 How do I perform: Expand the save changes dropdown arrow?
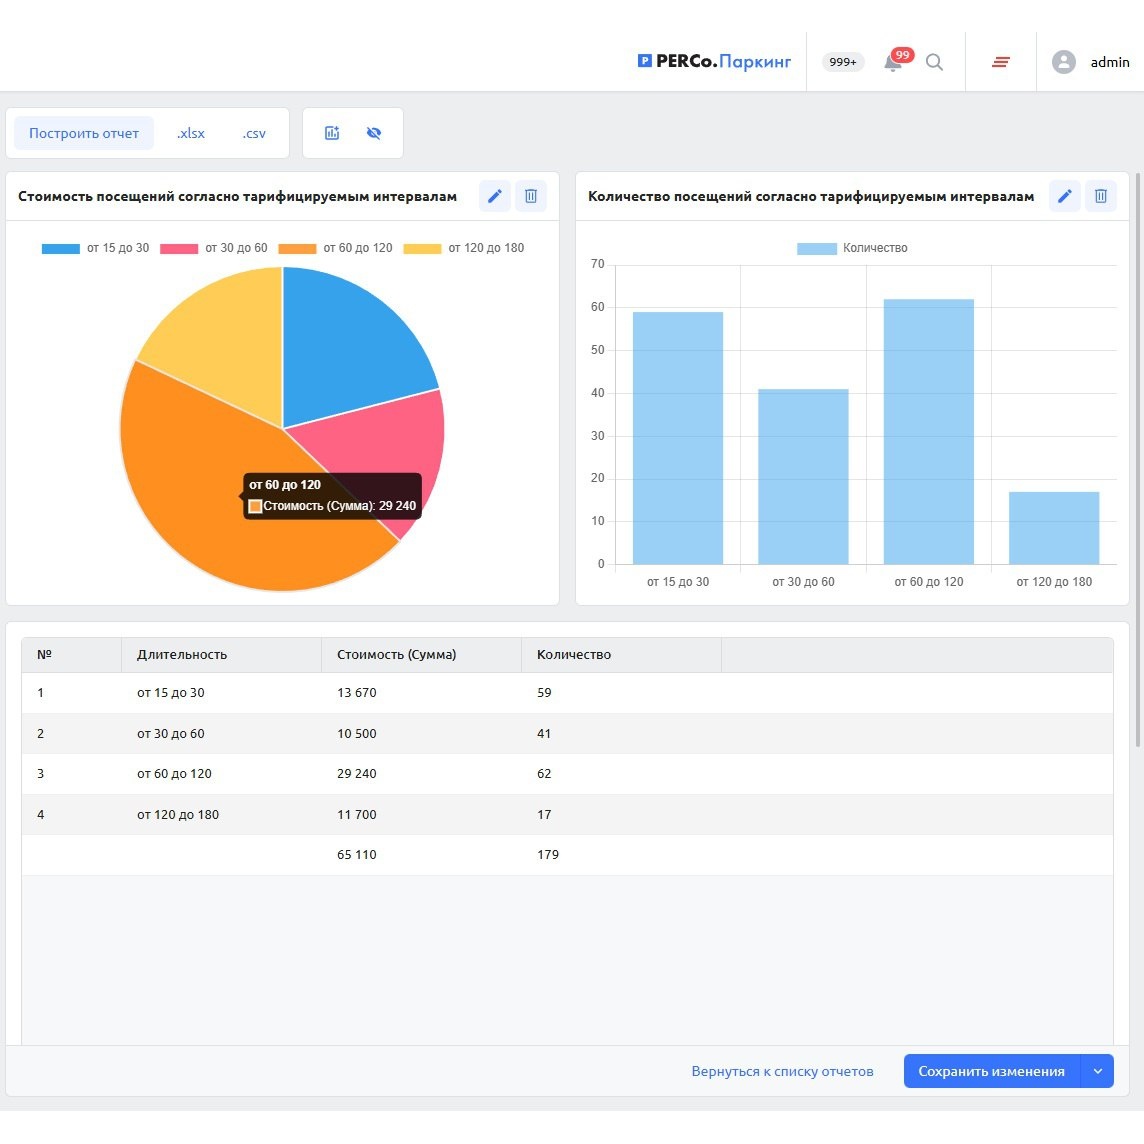(1097, 1071)
